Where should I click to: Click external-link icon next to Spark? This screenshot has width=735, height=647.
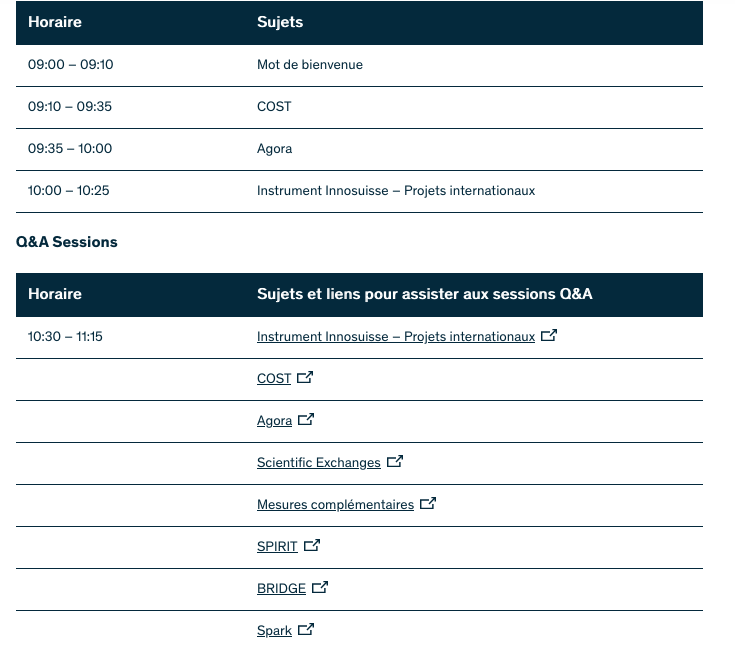(306, 630)
